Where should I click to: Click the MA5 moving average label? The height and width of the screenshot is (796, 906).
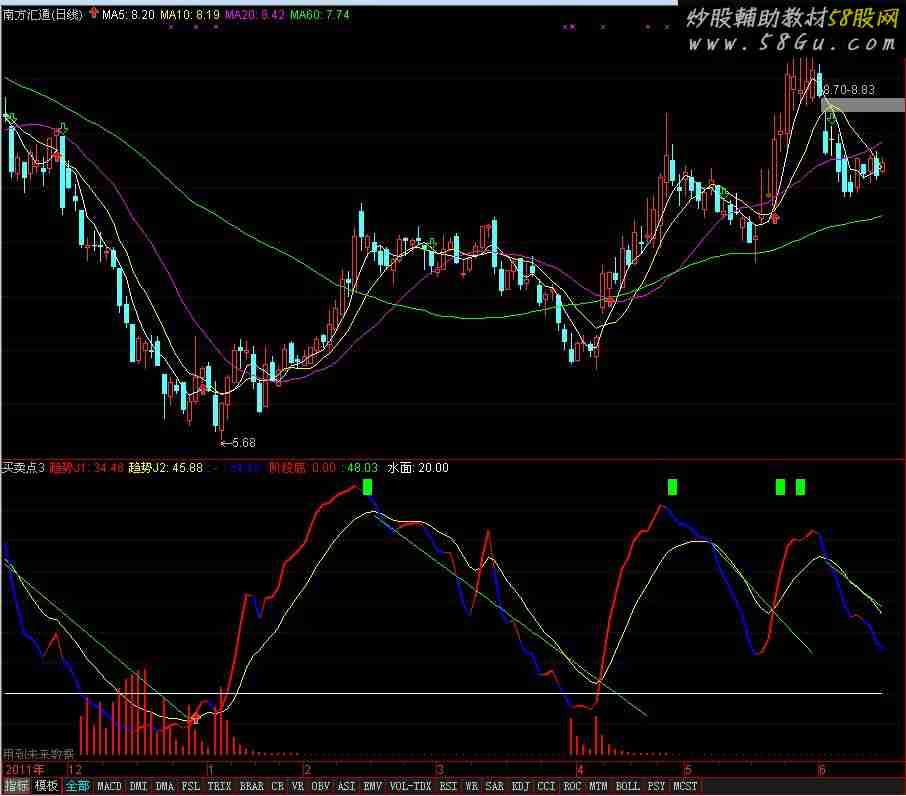pyautogui.click(x=129, y=15)
